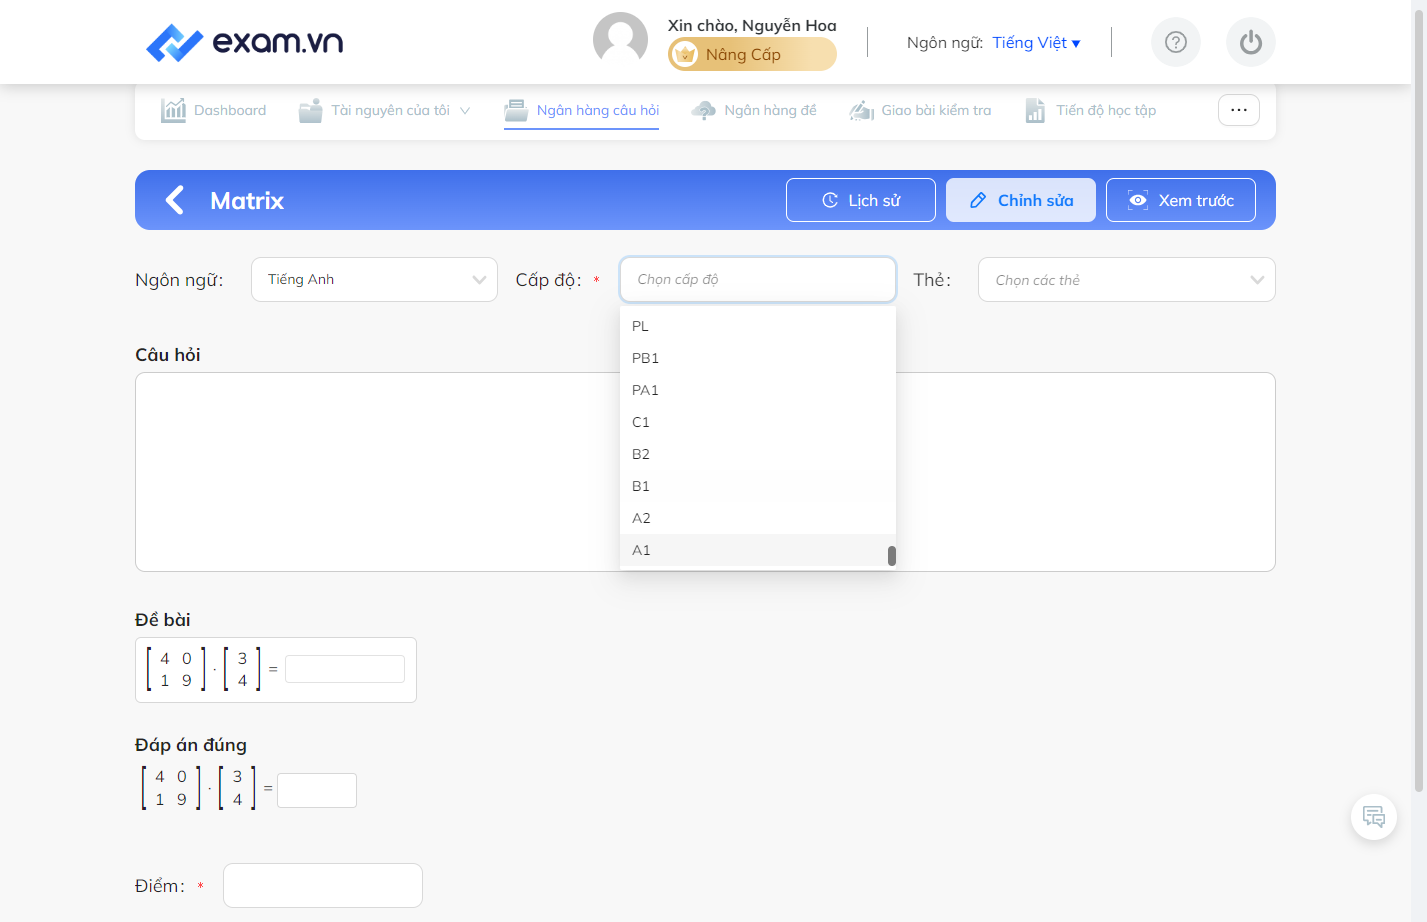
Task: Click the power logout icon
Action: (1251, 42)
